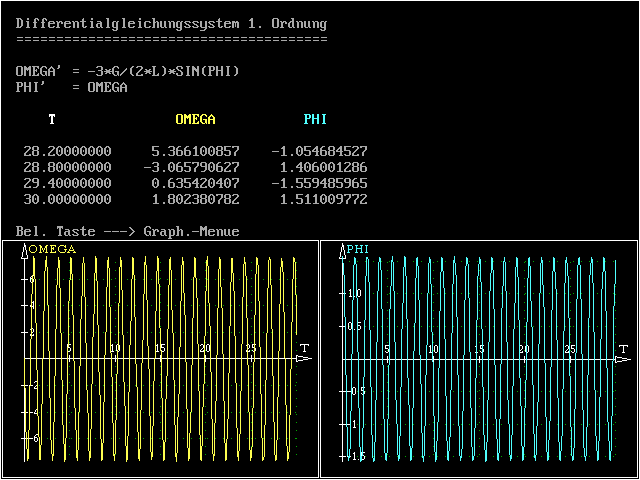
Task: Select the last row T value 30.00000000
Action: click(x=67, y=199)
